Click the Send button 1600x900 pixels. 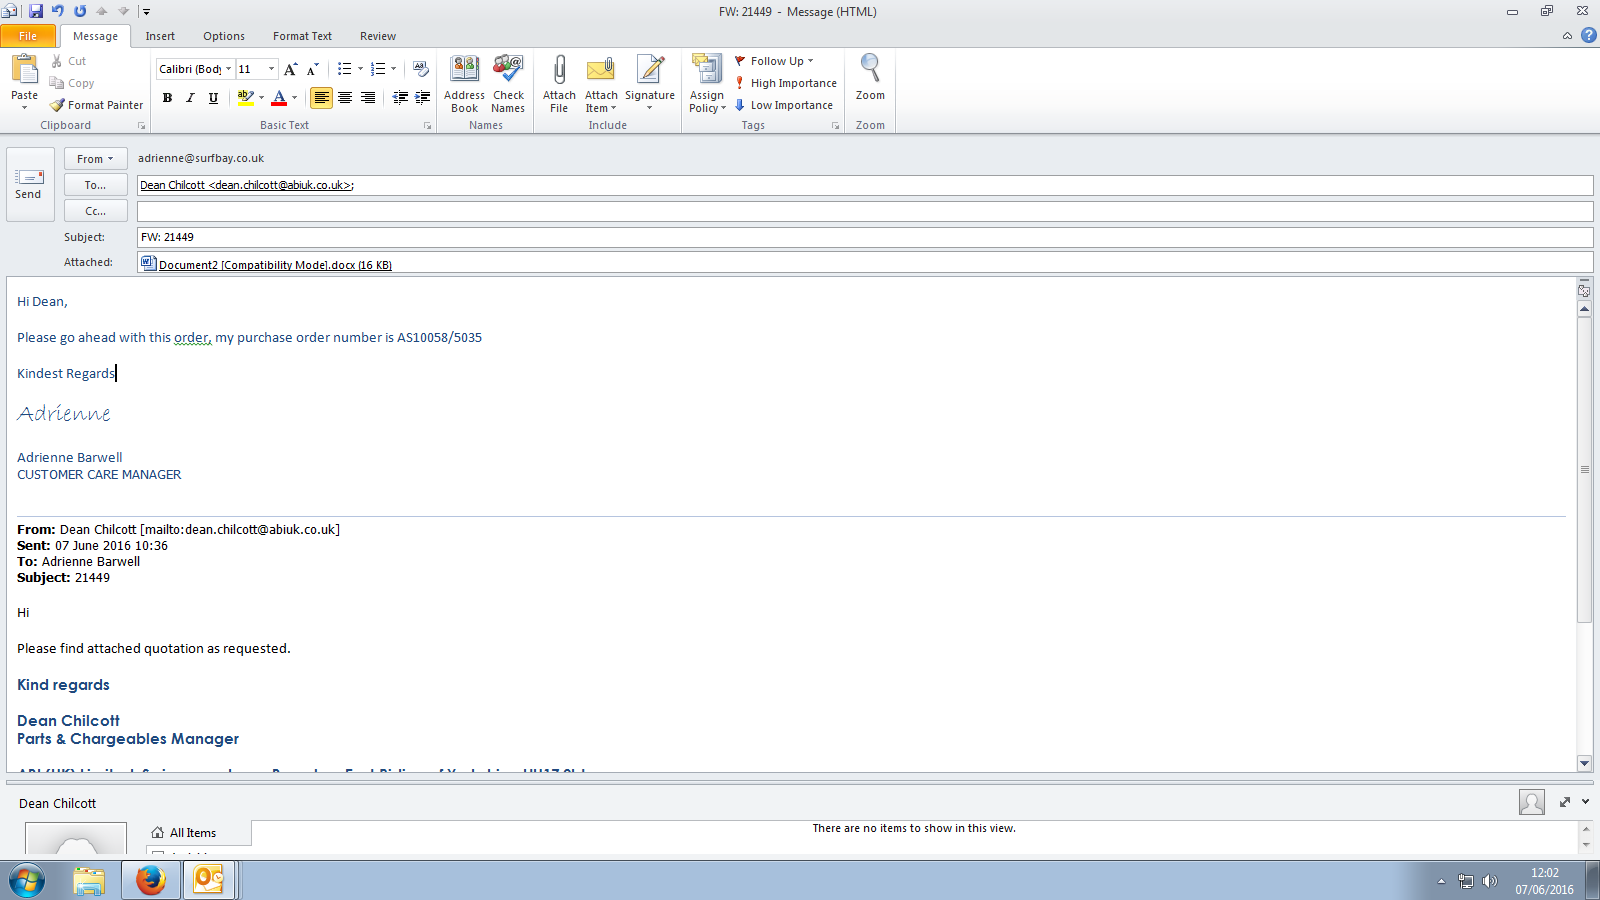pos(29,184)
